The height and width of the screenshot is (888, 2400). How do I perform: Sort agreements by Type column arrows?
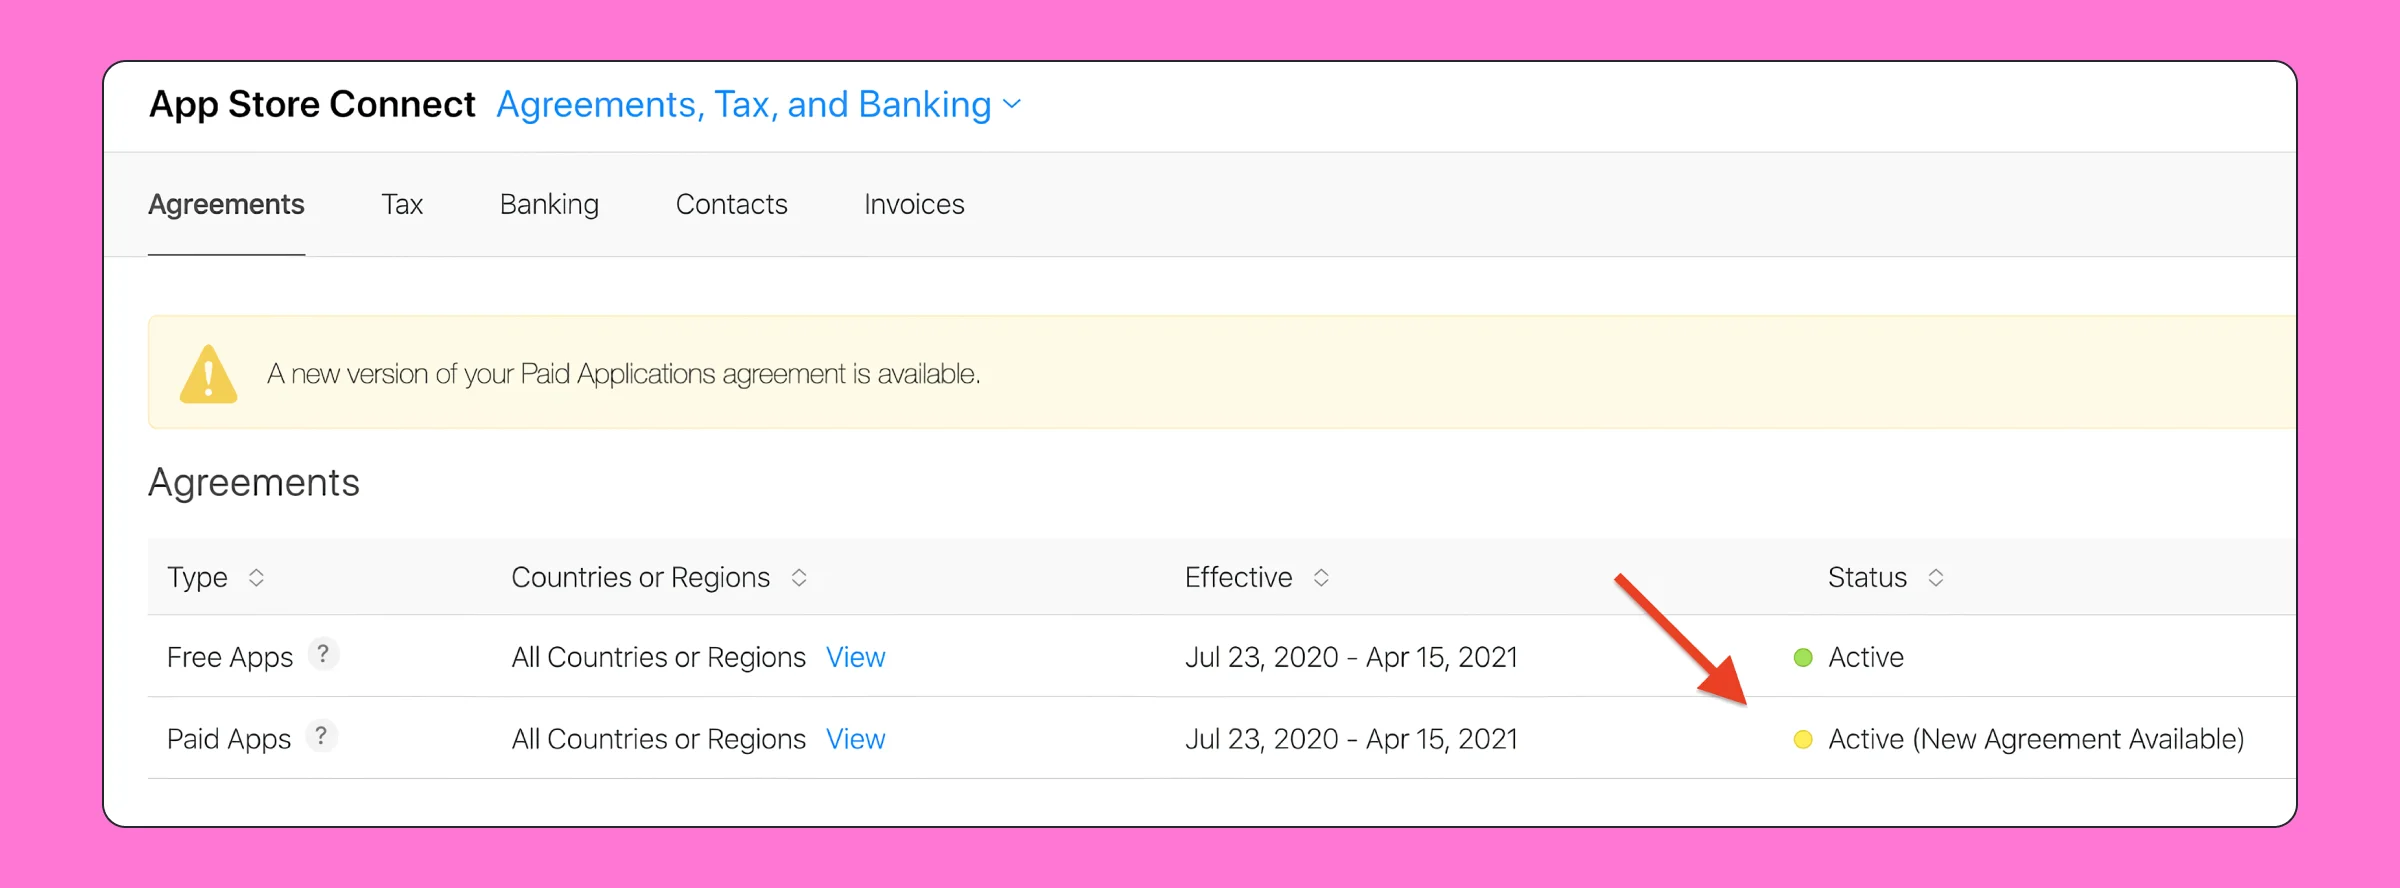tap(256, 578)
